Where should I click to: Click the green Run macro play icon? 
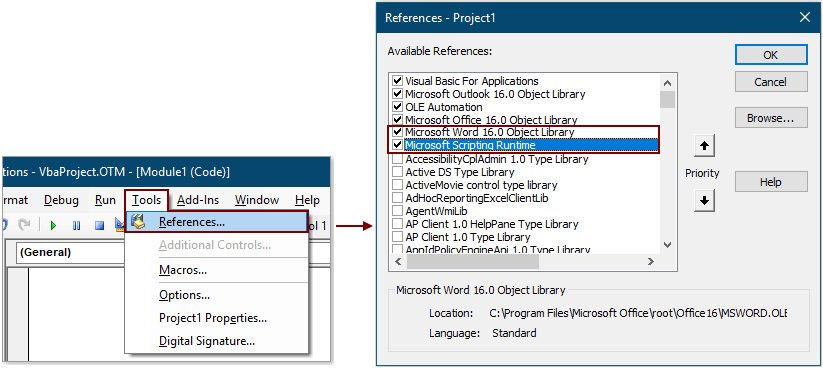tap(53, 226)
